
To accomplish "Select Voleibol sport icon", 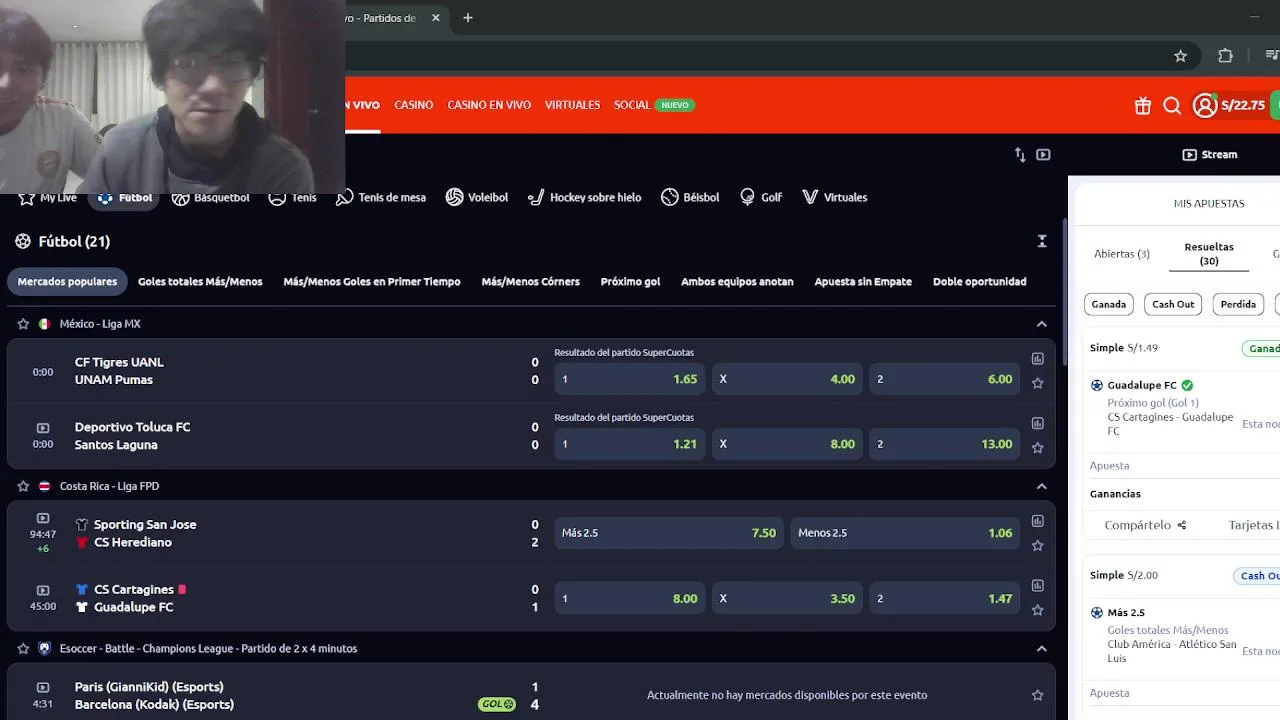I will point(477,197).
